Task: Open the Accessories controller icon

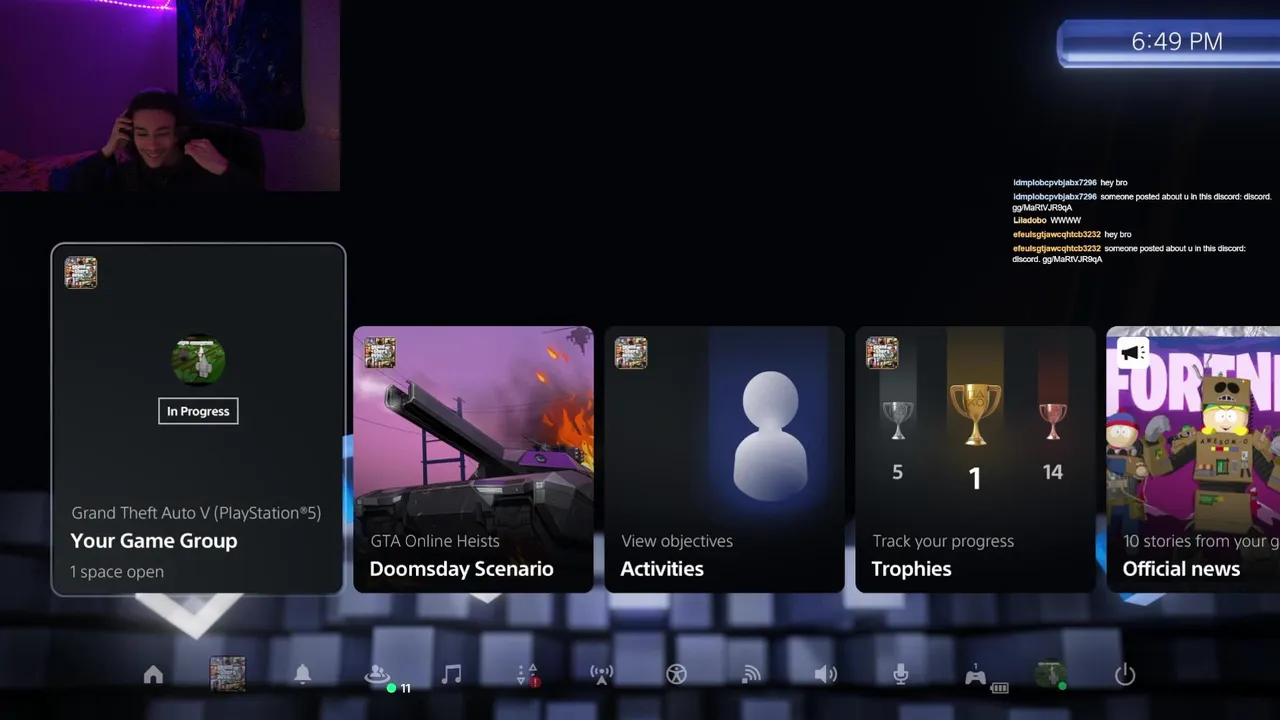Action: click(x=978, y=676)
